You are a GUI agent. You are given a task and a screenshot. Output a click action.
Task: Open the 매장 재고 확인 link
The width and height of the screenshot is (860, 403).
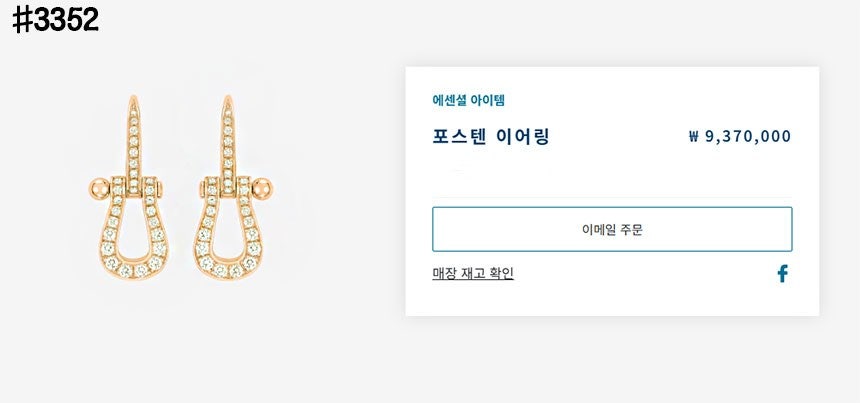(473, 273)
